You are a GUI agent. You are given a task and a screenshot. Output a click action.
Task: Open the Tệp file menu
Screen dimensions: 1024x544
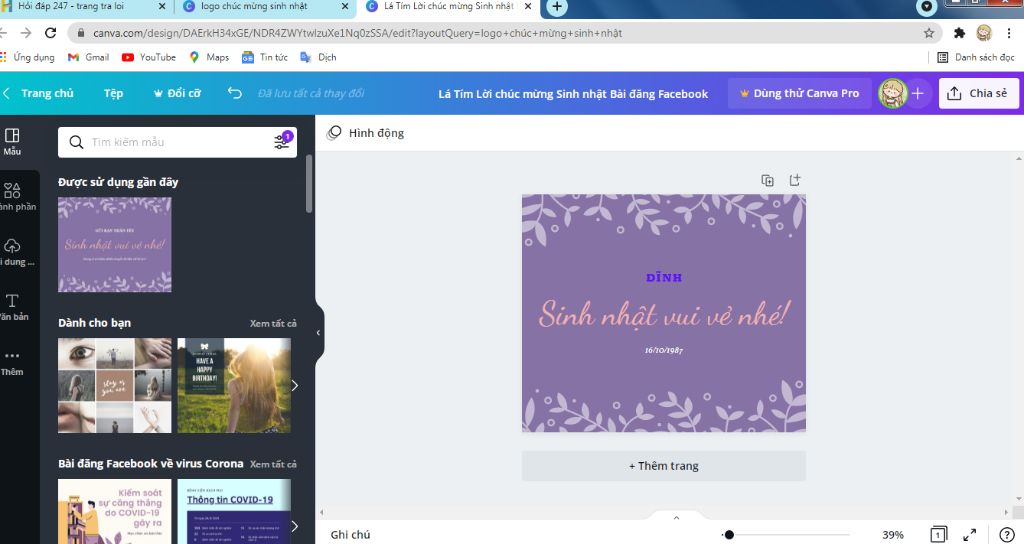click(x=113, y=93)
